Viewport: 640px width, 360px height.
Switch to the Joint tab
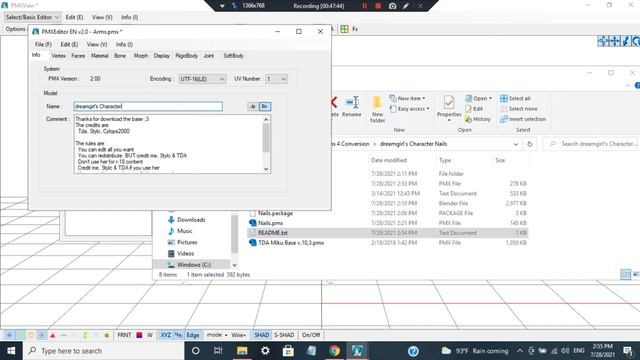(x=209, y=56)
